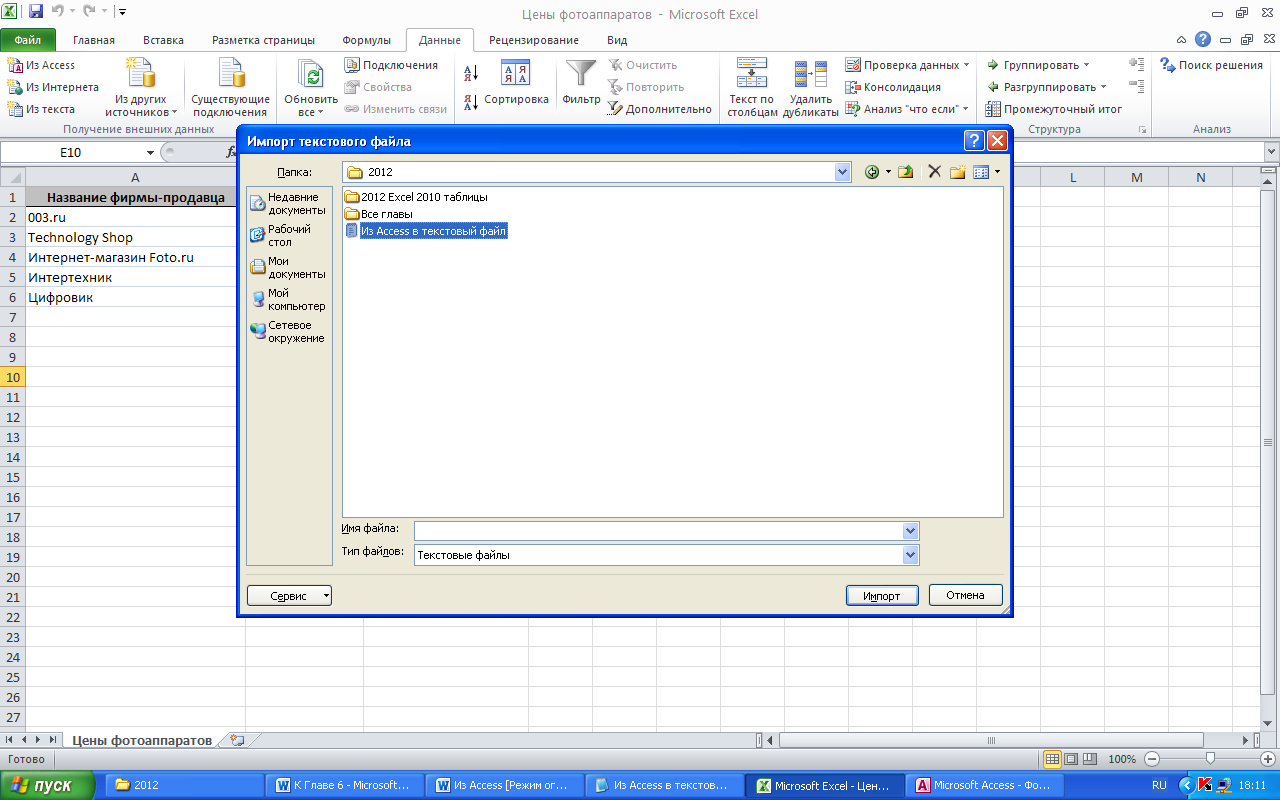Click Поиск решения solver
Viewport: 1280px width, 800px height.
coord(1211,65)
